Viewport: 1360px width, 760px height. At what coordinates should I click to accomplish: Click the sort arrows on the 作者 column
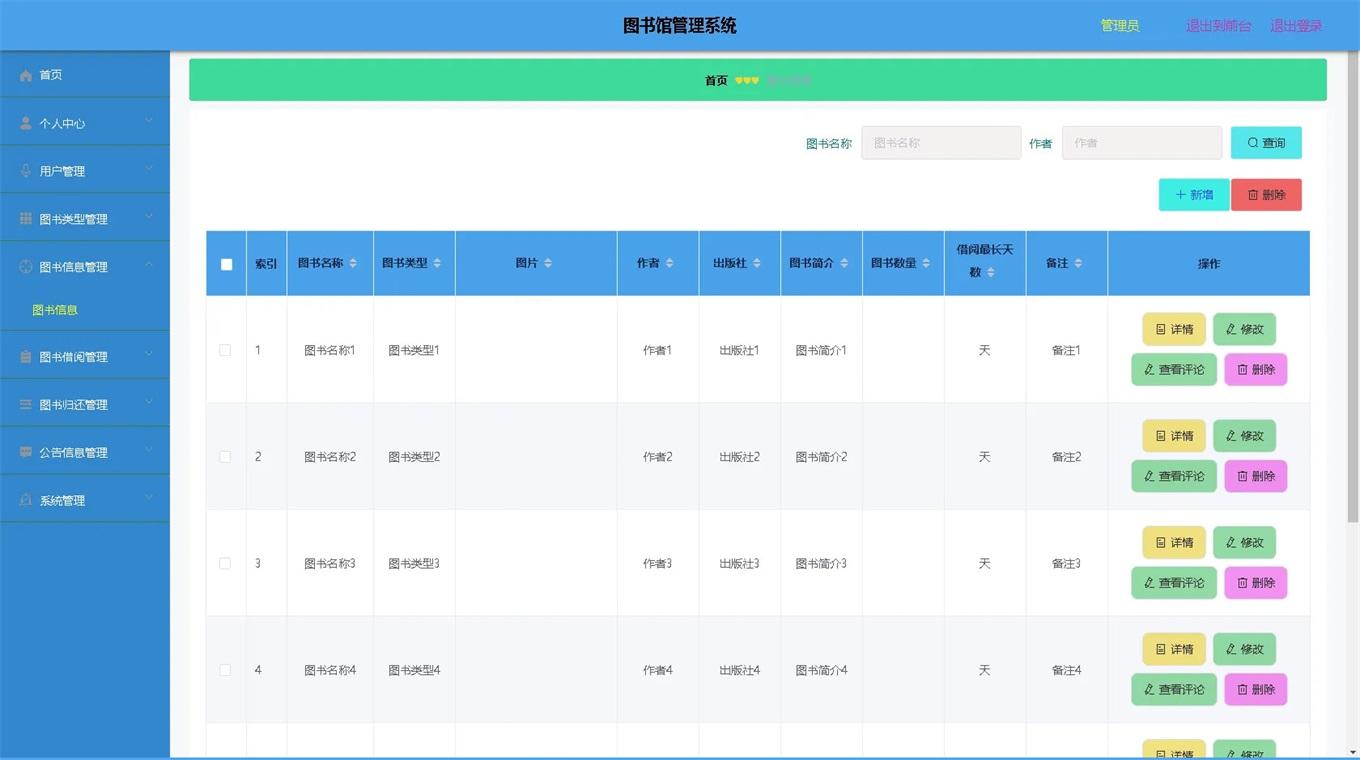click(670, 263)
